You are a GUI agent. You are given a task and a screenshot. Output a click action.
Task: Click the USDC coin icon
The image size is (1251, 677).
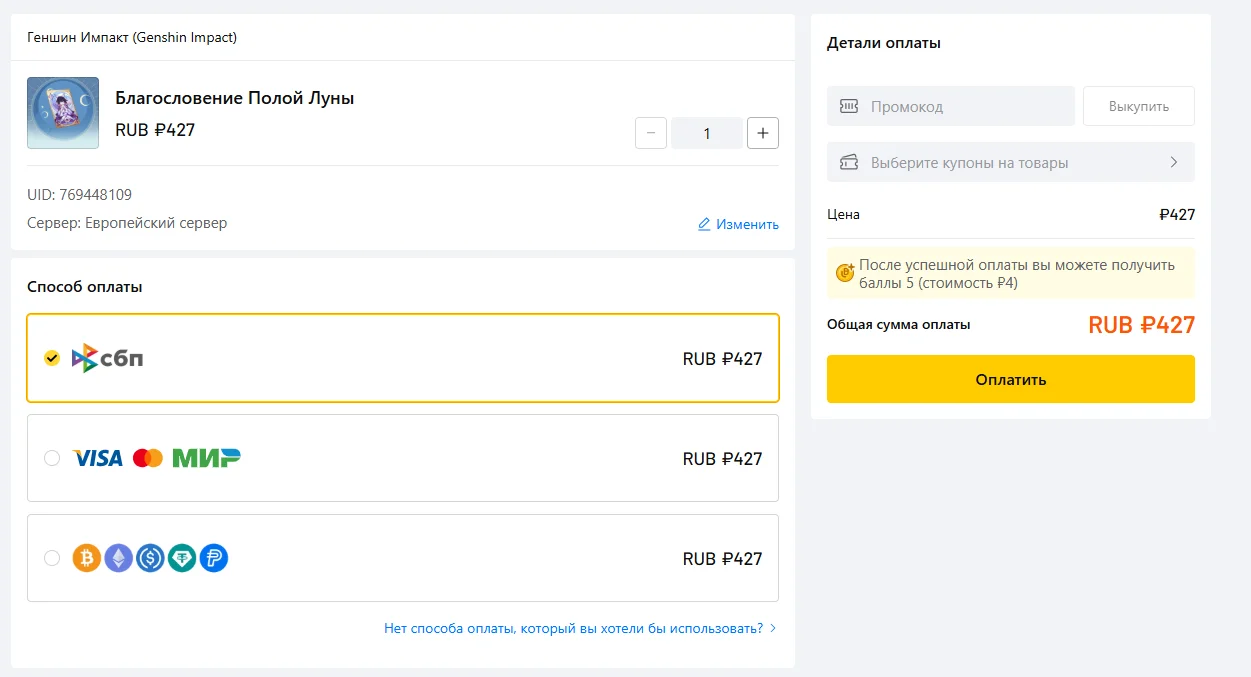pos(151,558)
